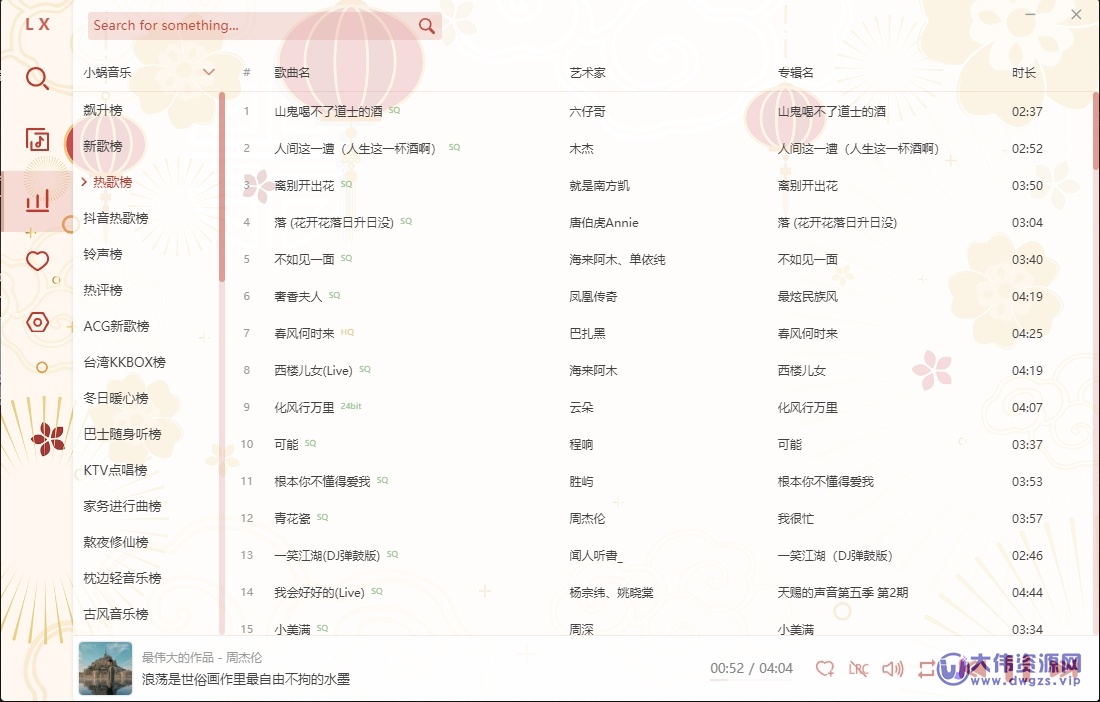Toggle the repeat play mode
Screen dimensions: 1100x702
click(x=927, y=668)
